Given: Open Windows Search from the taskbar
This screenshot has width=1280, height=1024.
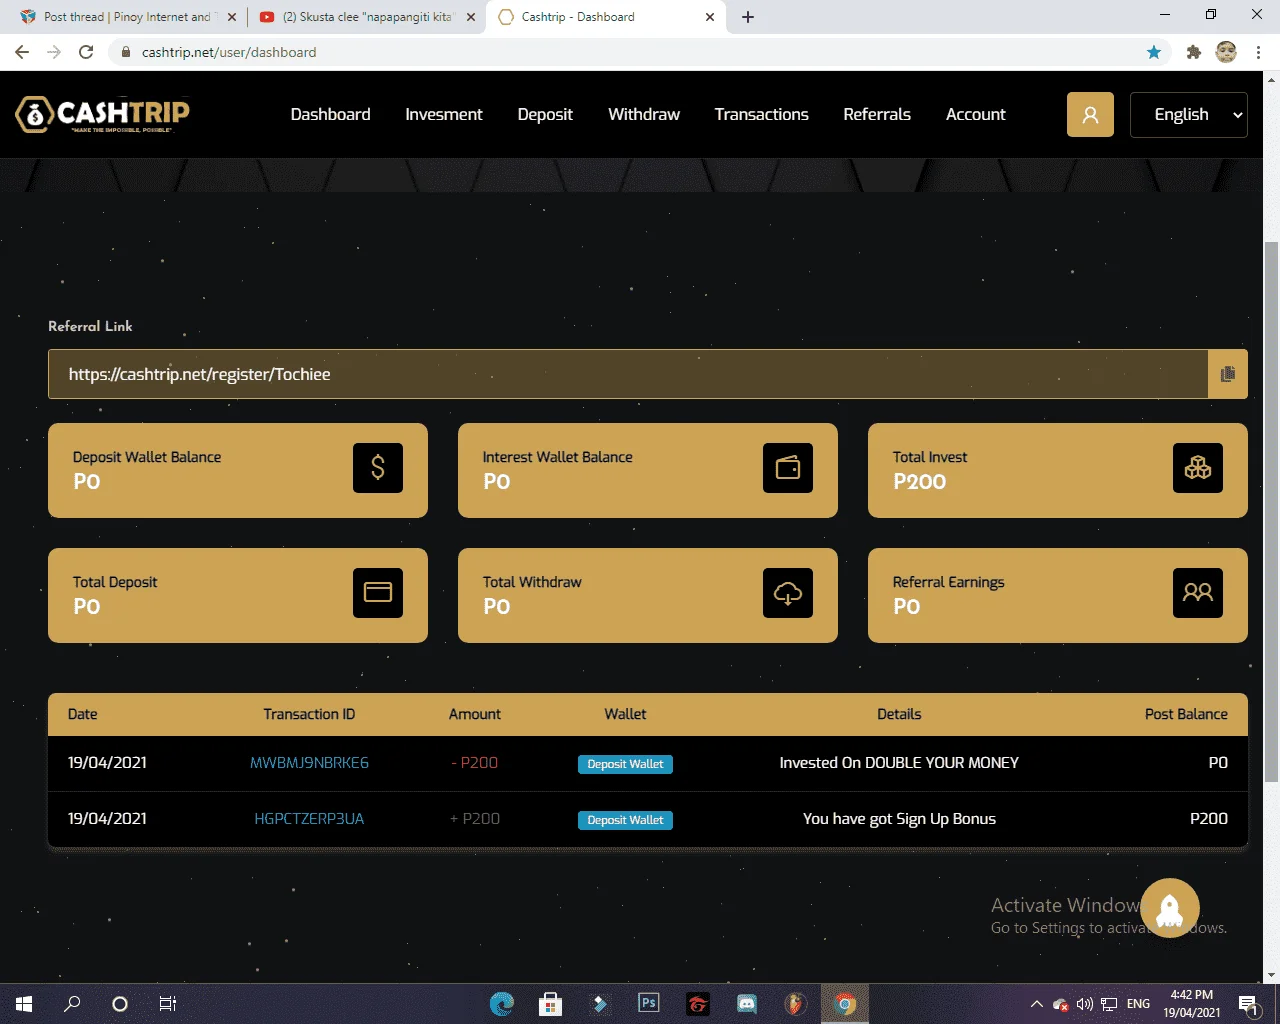Looking at the screenshot, I should (72, 1004).
